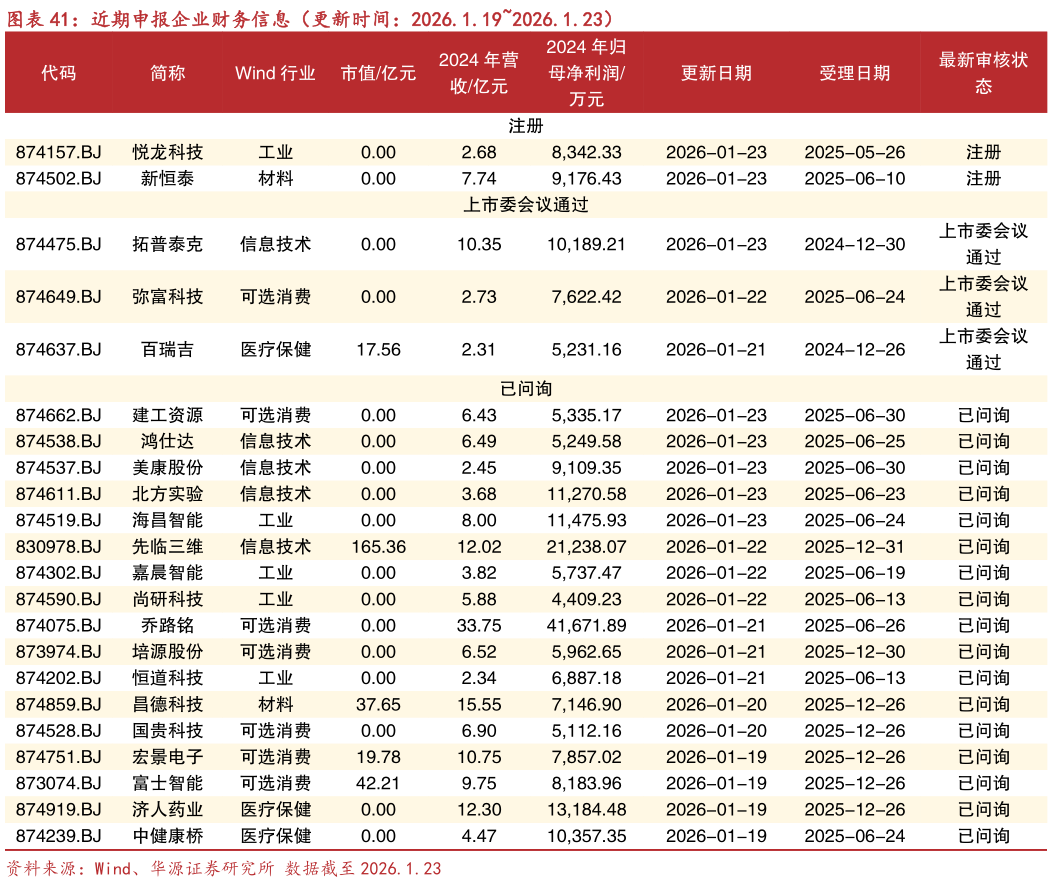
Task: Click the 简称 column header
Action: pos(166,73)
